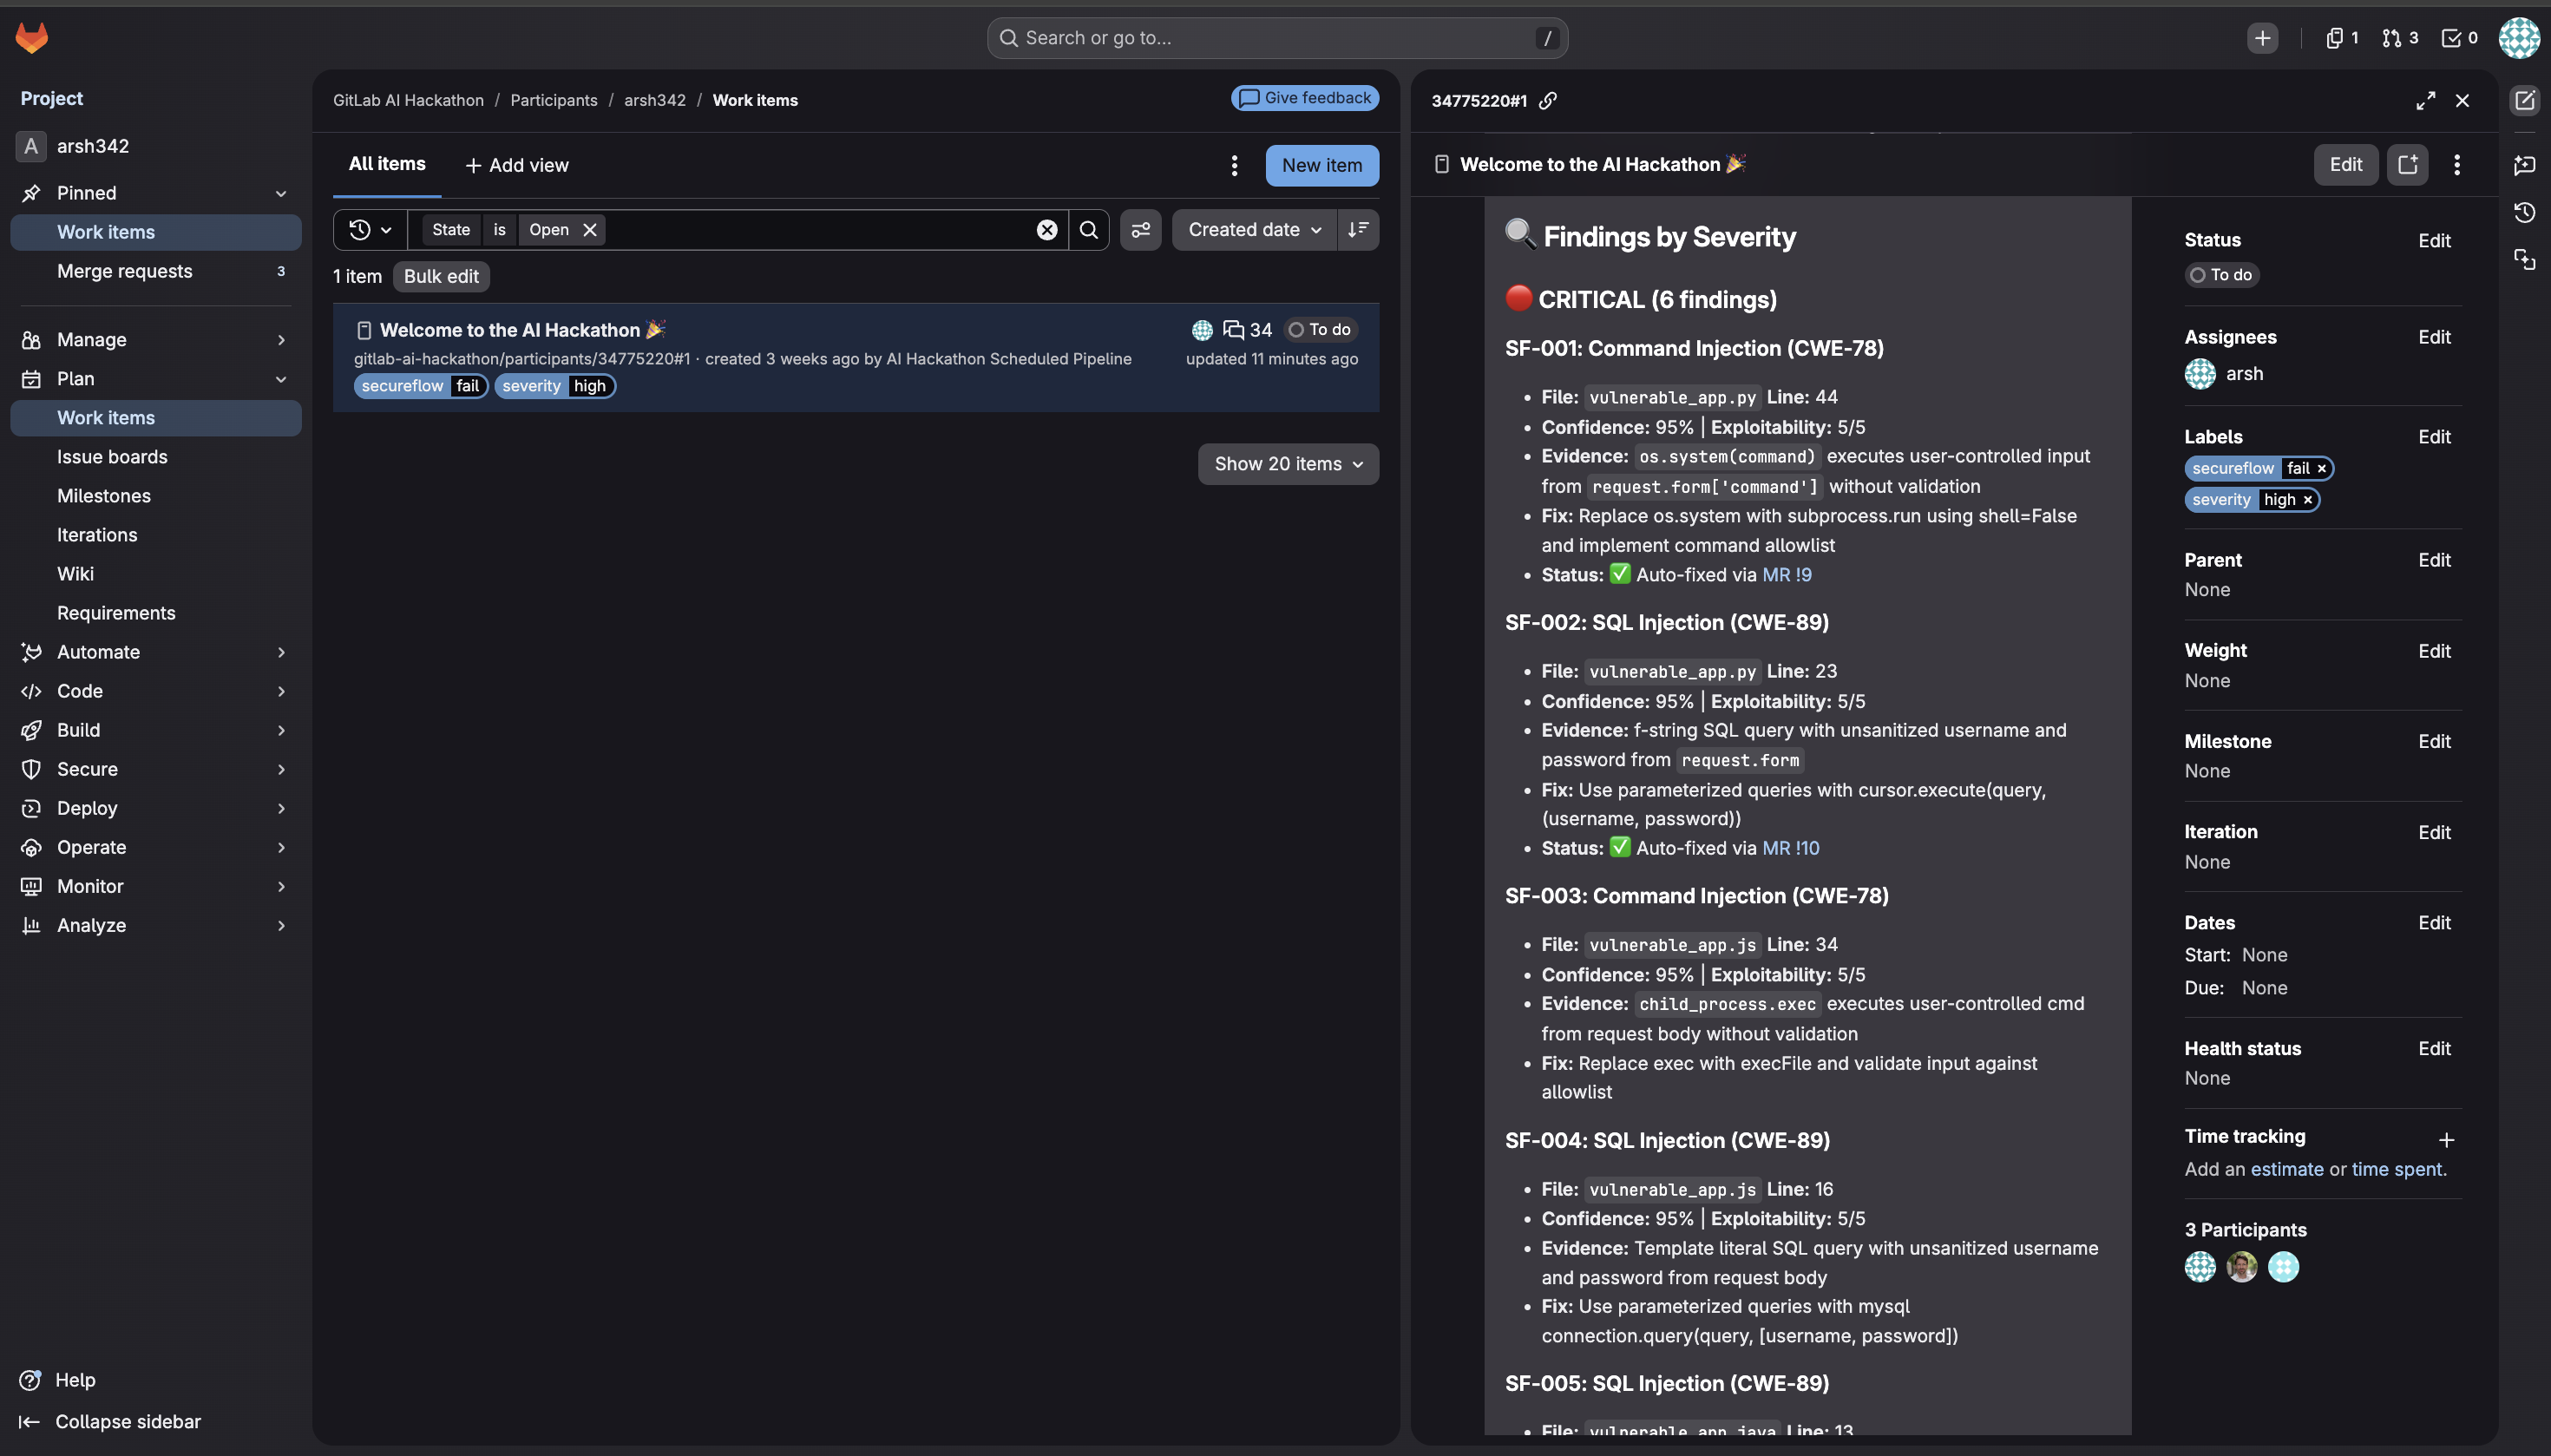Expand work item drawer to full view
This screenshot has width=2551, height=1456.
tap(2425, 100)
